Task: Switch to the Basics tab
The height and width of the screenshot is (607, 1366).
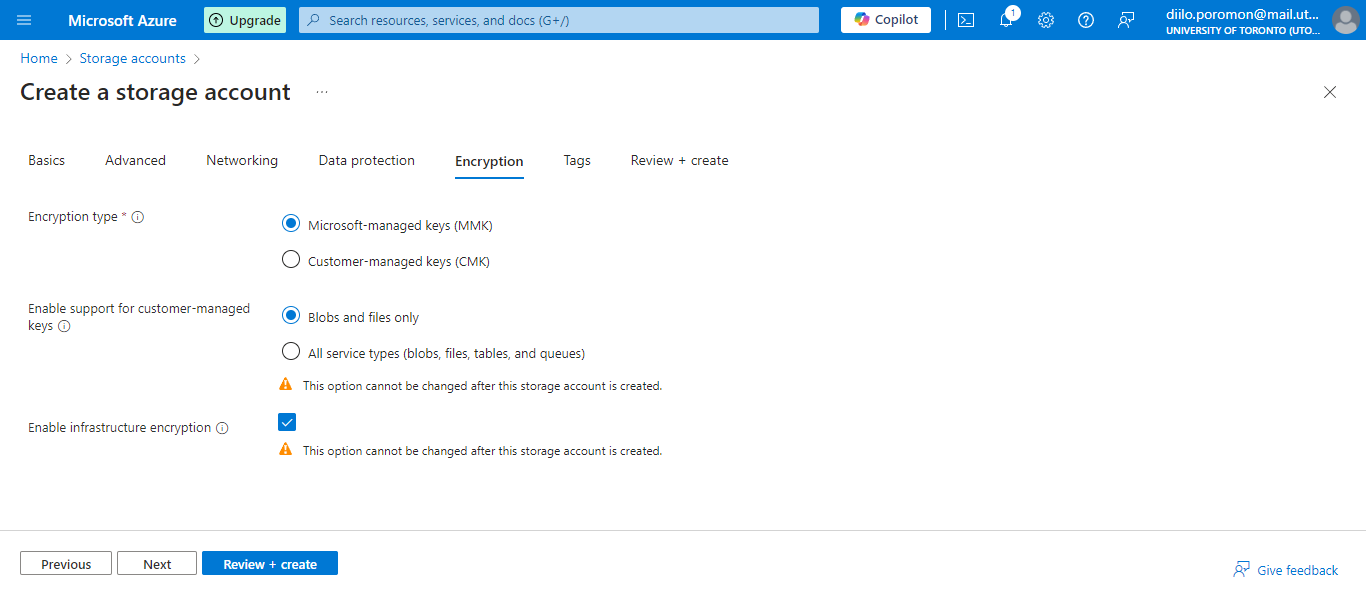Action: pyautogui.click(x=46, y=160)
